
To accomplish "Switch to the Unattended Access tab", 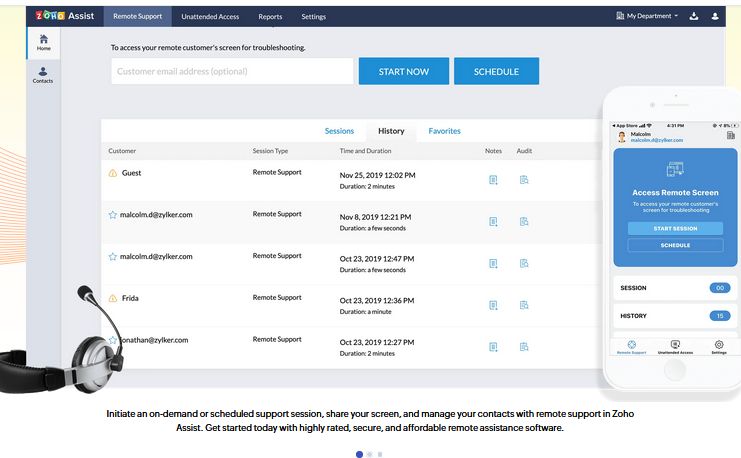I will pyautogui.click(x=210, y=17).
